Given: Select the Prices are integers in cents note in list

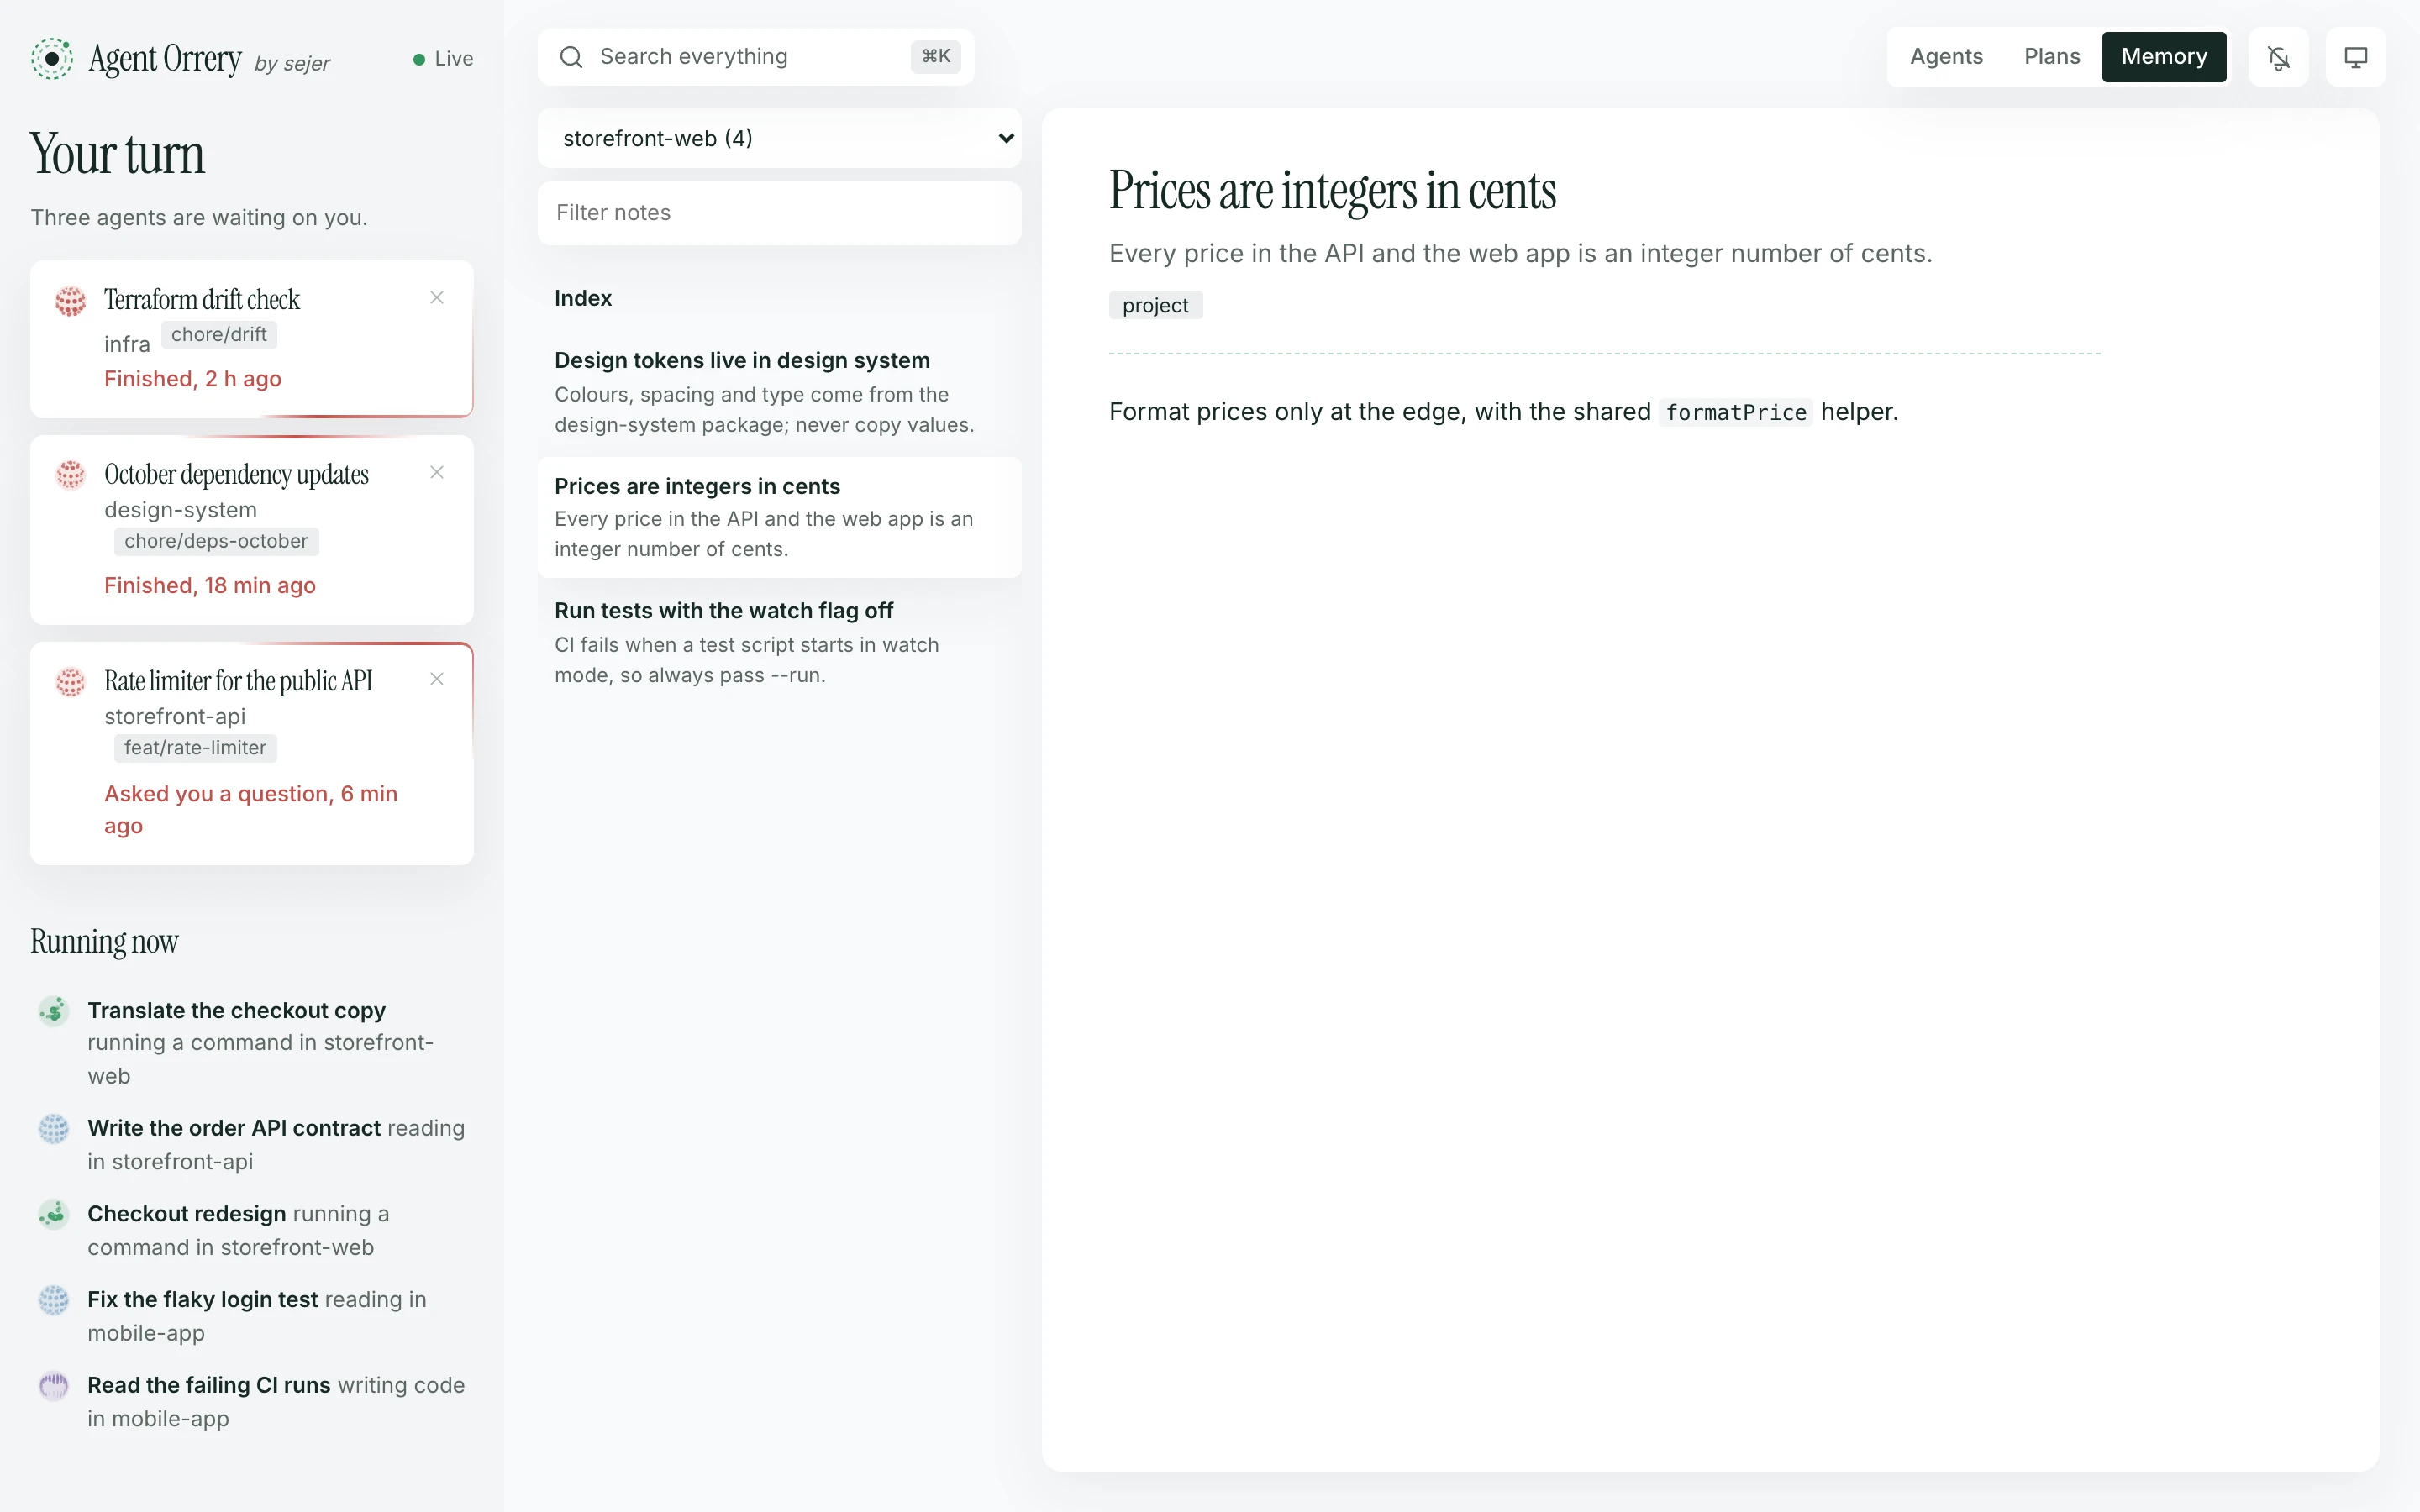Looking at the screenshot, I should (780, 517).
